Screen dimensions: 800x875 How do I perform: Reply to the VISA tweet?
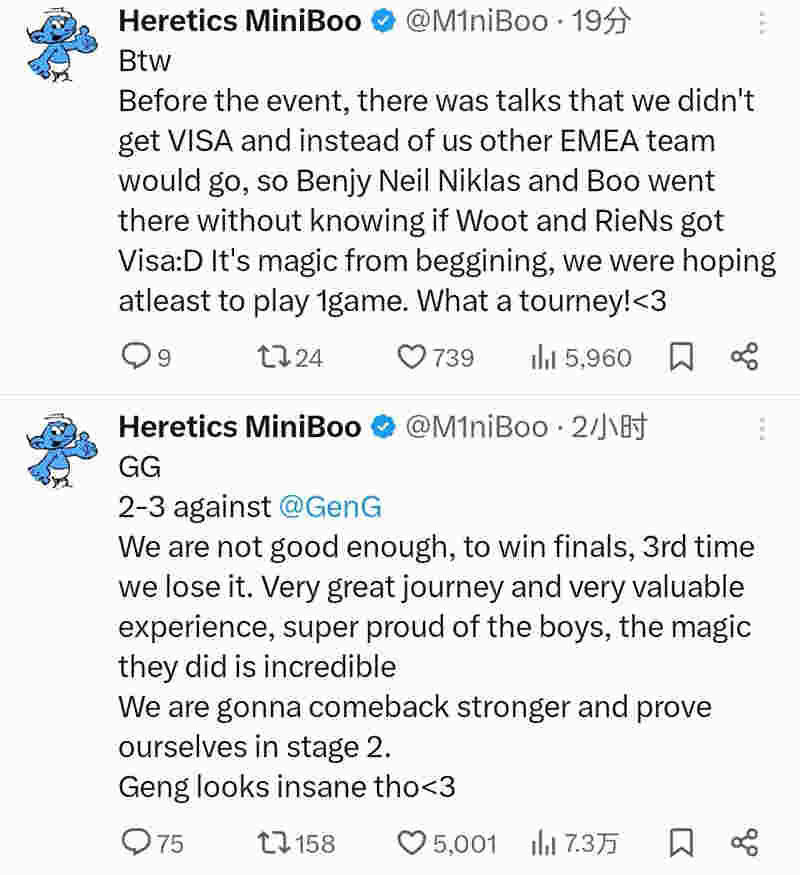[134, 357]
